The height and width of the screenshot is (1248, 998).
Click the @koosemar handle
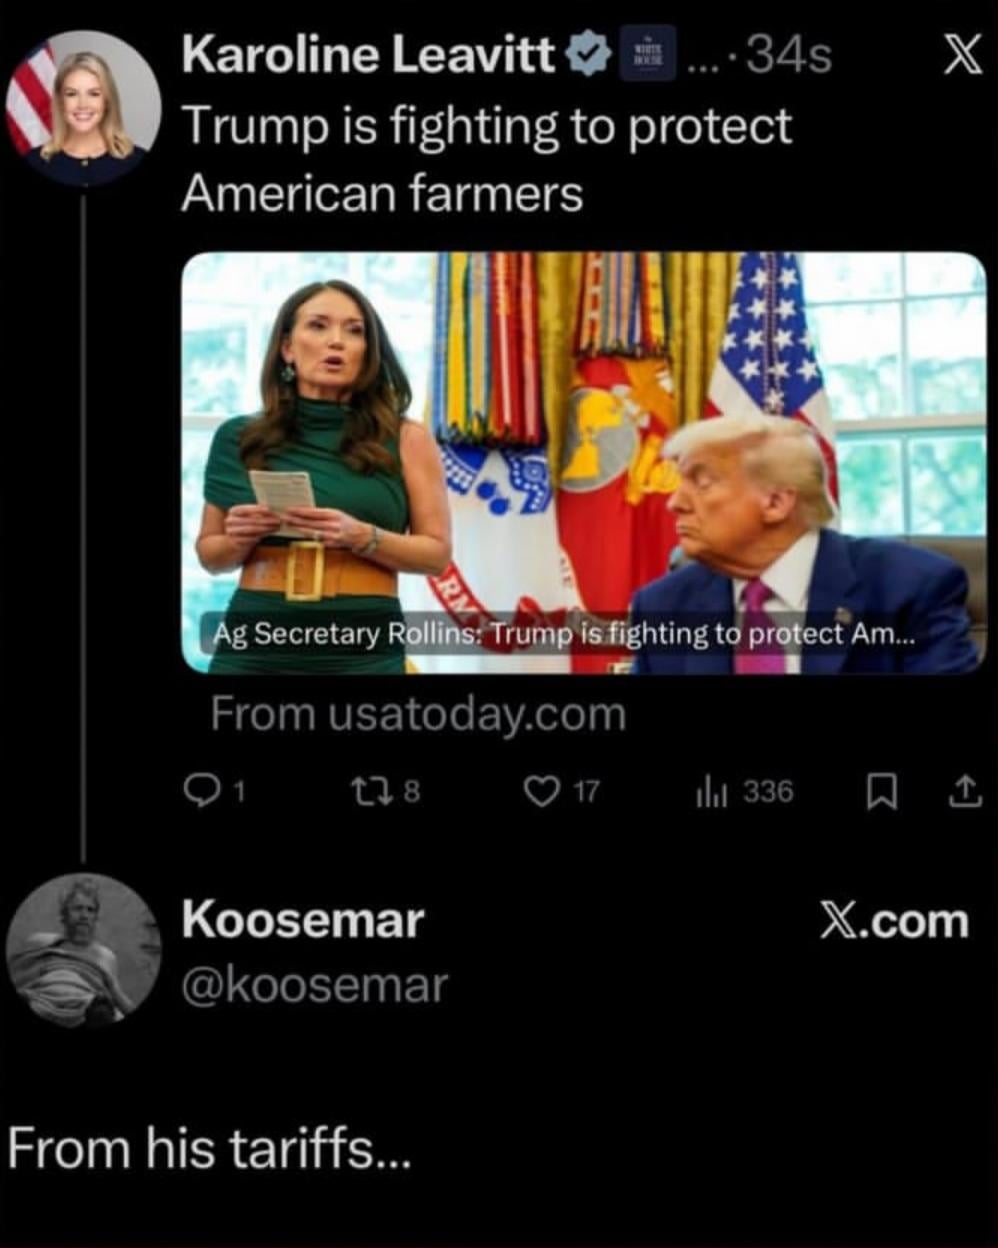[314, 986]
